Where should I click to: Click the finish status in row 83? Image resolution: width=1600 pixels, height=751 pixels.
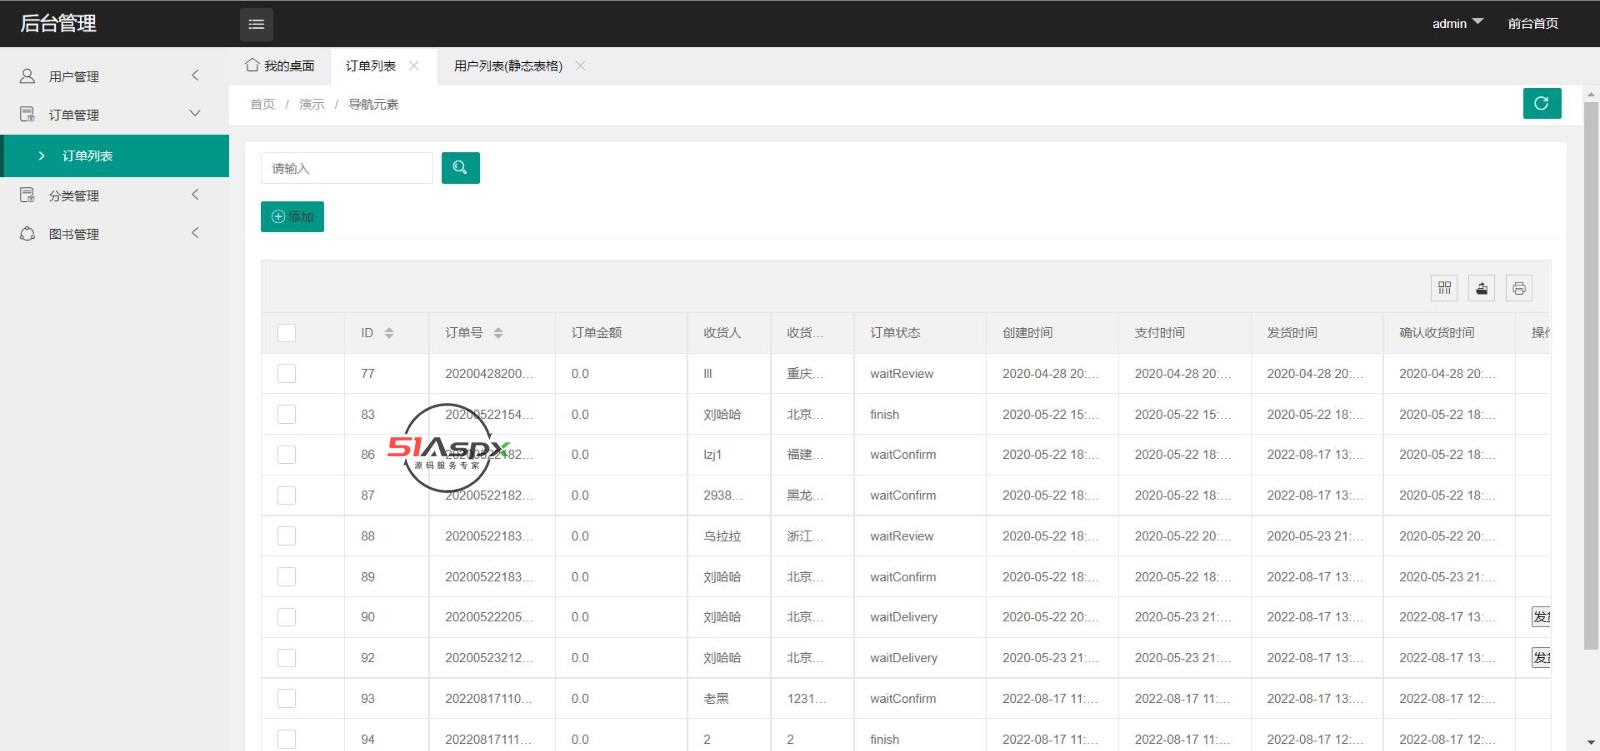(x=884, y=414)
